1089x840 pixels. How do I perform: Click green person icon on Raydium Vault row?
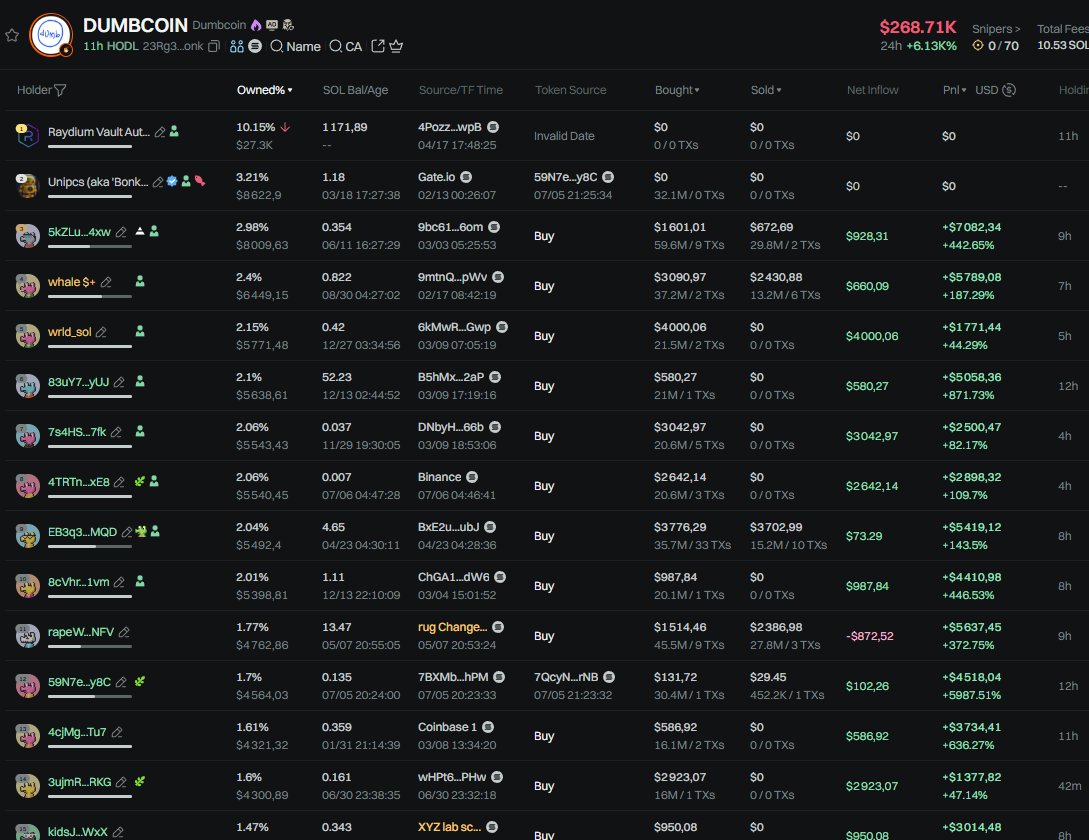click(174, 131)
